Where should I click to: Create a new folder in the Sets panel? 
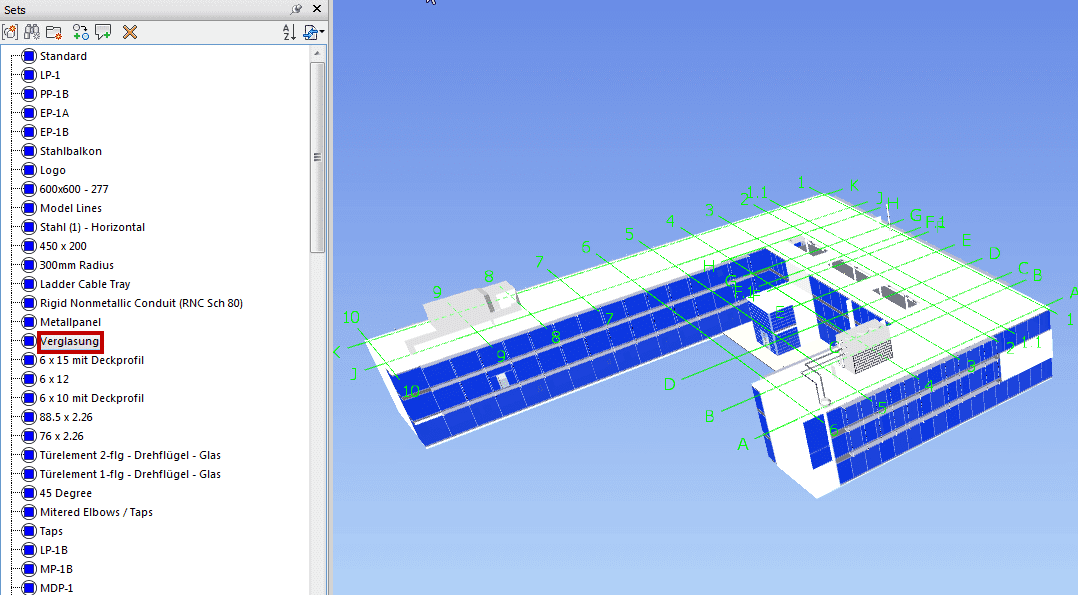53,31
